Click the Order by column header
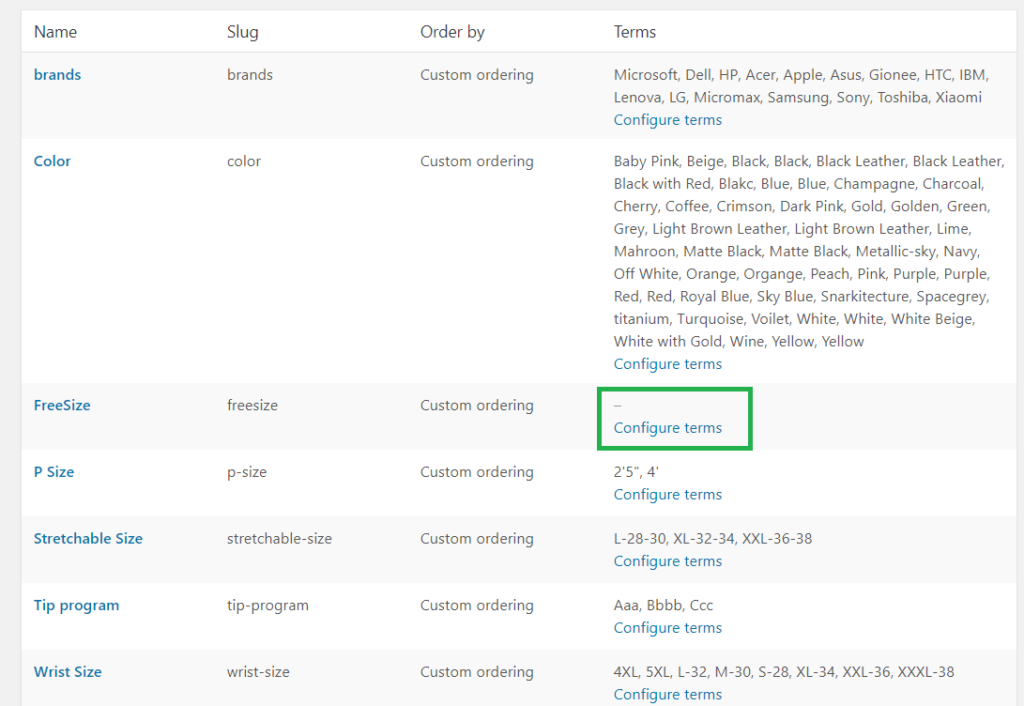This screenshot has width=1024, height=706. pyautogui.click(x=453, y=32)
